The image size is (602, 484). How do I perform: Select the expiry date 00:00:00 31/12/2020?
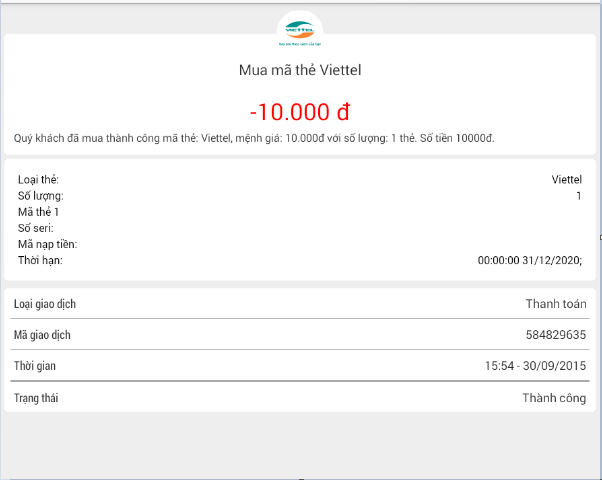pyautogui.click(x=530, y=260)
